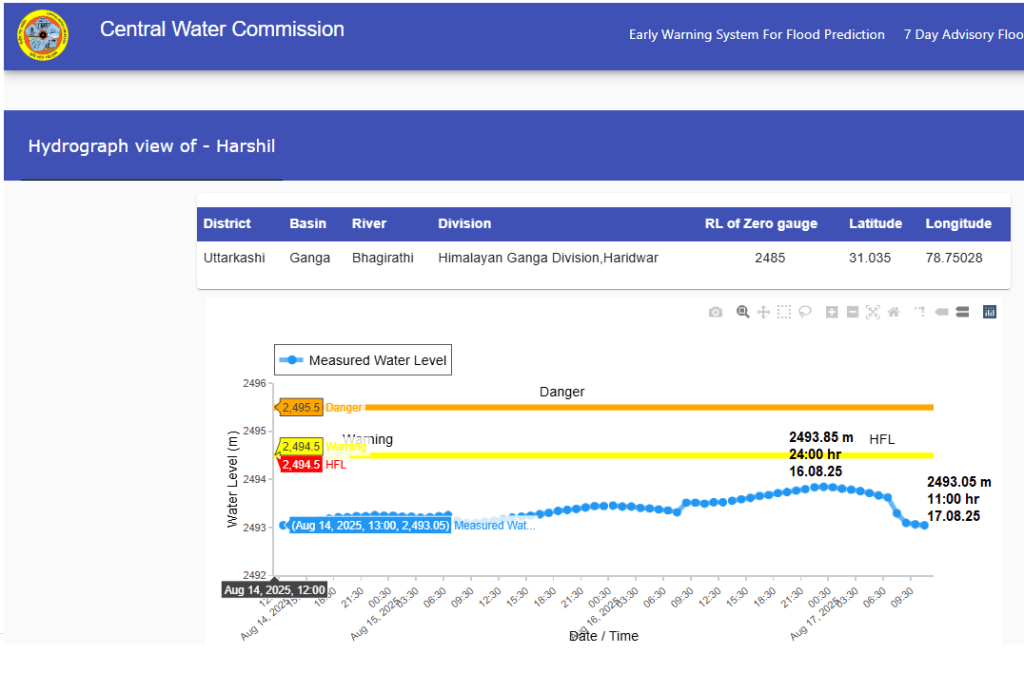Click the peak data point labeled 2493.85 m
This screenshot has width=1024, height=673.
(x=821, y=487)
